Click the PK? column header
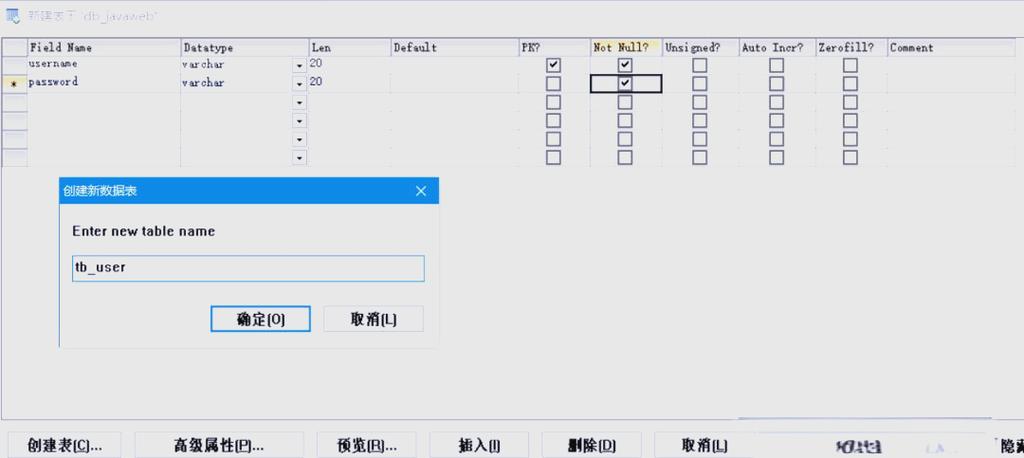 (553, 48)
